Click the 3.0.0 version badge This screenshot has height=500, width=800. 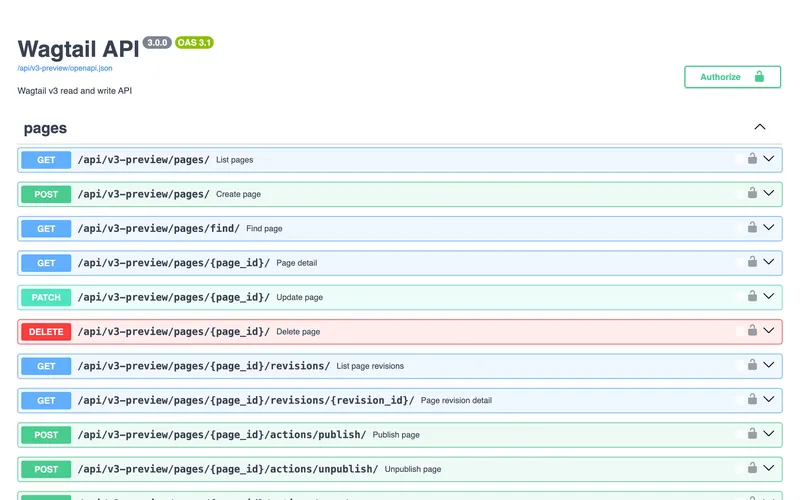(x=157, y=42)
